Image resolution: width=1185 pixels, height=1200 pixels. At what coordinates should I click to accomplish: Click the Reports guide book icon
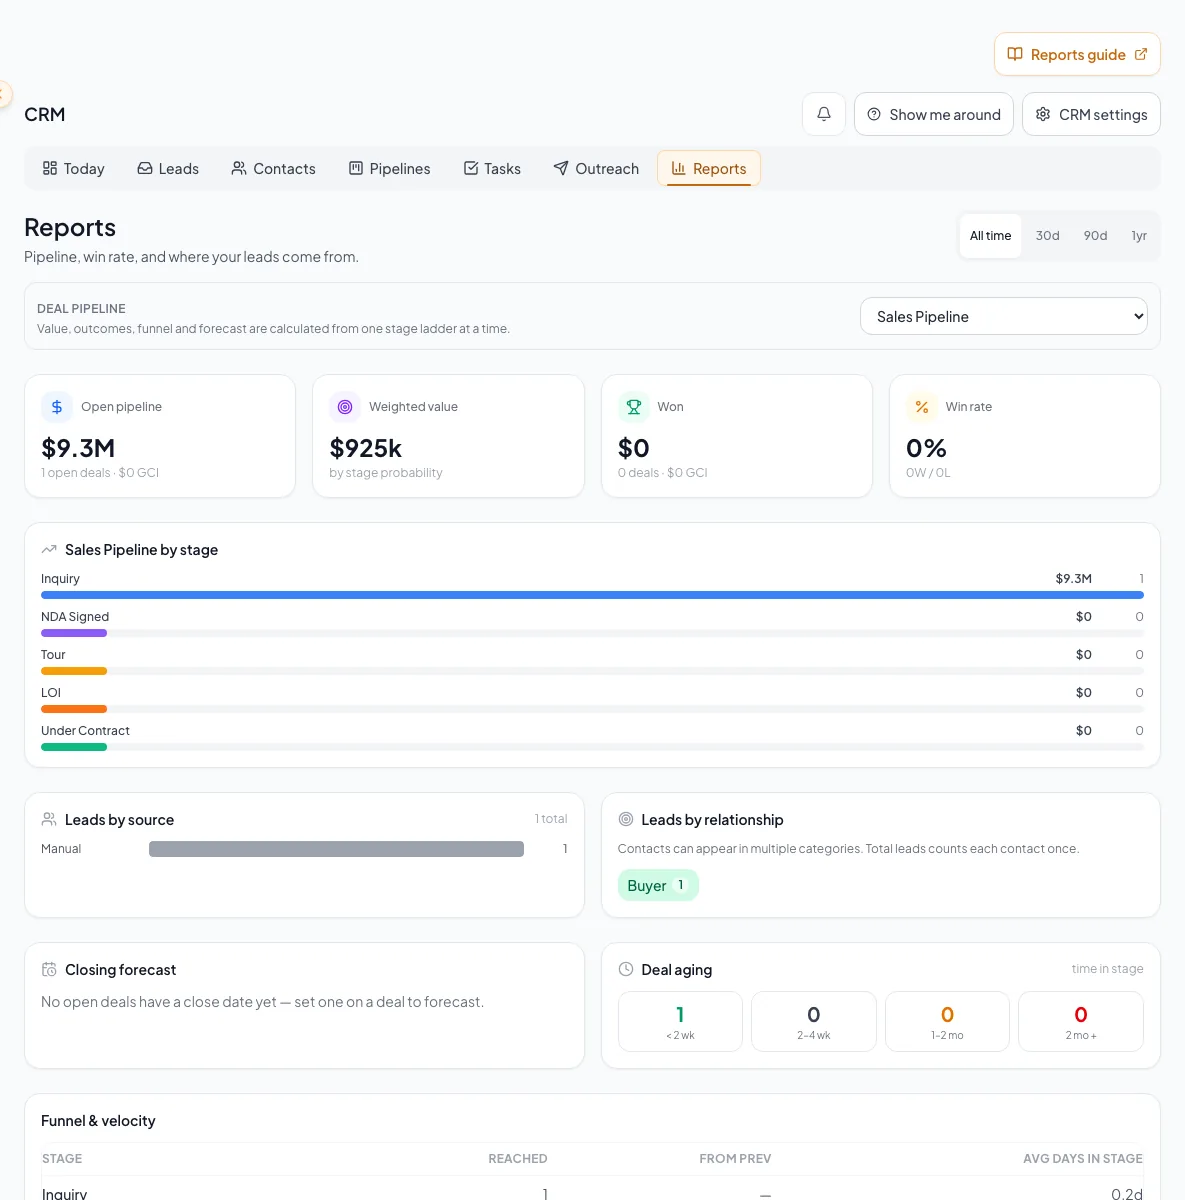point(1015,54)
